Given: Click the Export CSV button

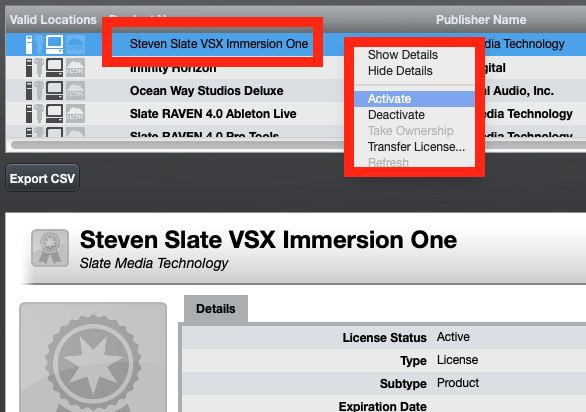Looking at the screenshot, I should [42, 178].
